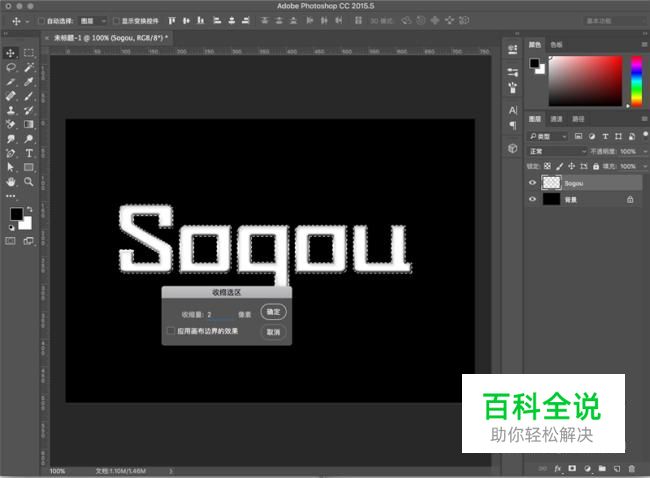
Task: Toggle the lock all padlock button
Action: pos(596,166)
